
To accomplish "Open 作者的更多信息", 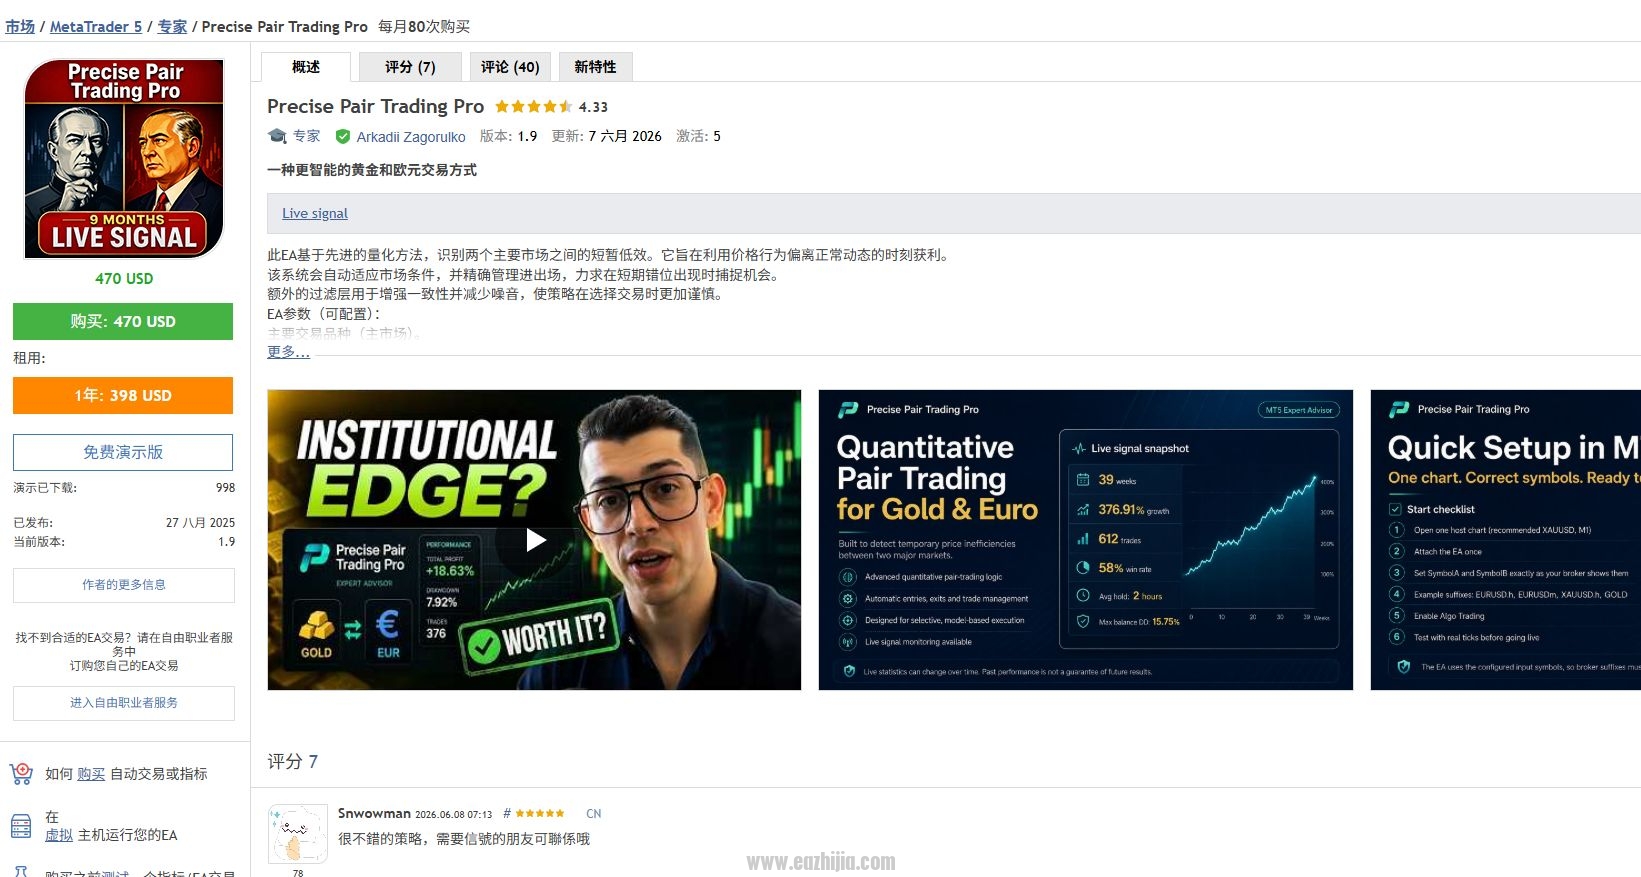I will point(124,585).
